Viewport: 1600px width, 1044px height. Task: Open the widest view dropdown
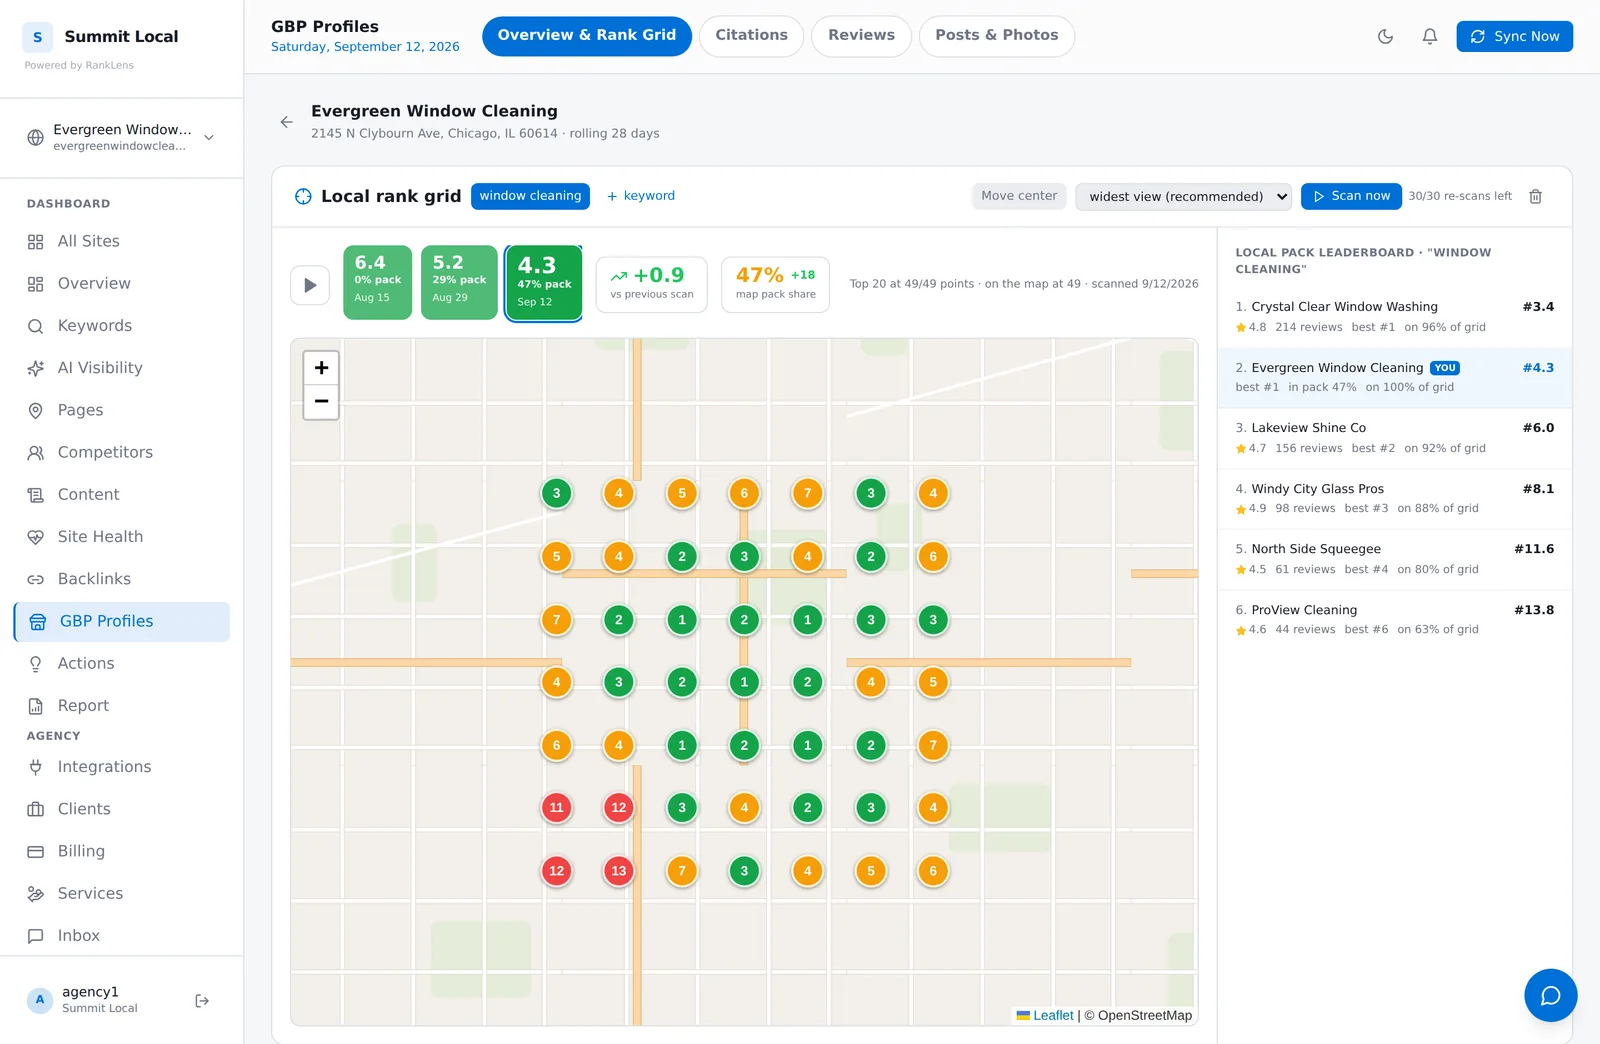coord(1183,196)
